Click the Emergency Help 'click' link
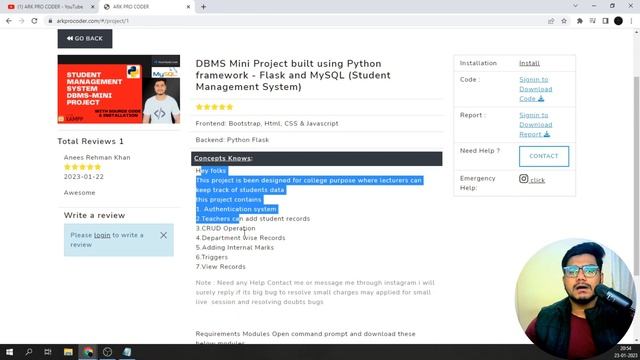 pyautogui.click(x=538, y=180)
